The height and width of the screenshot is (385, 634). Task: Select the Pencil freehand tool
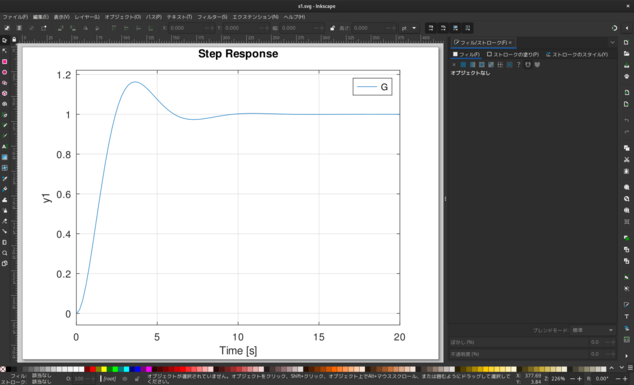click(4, 125)
